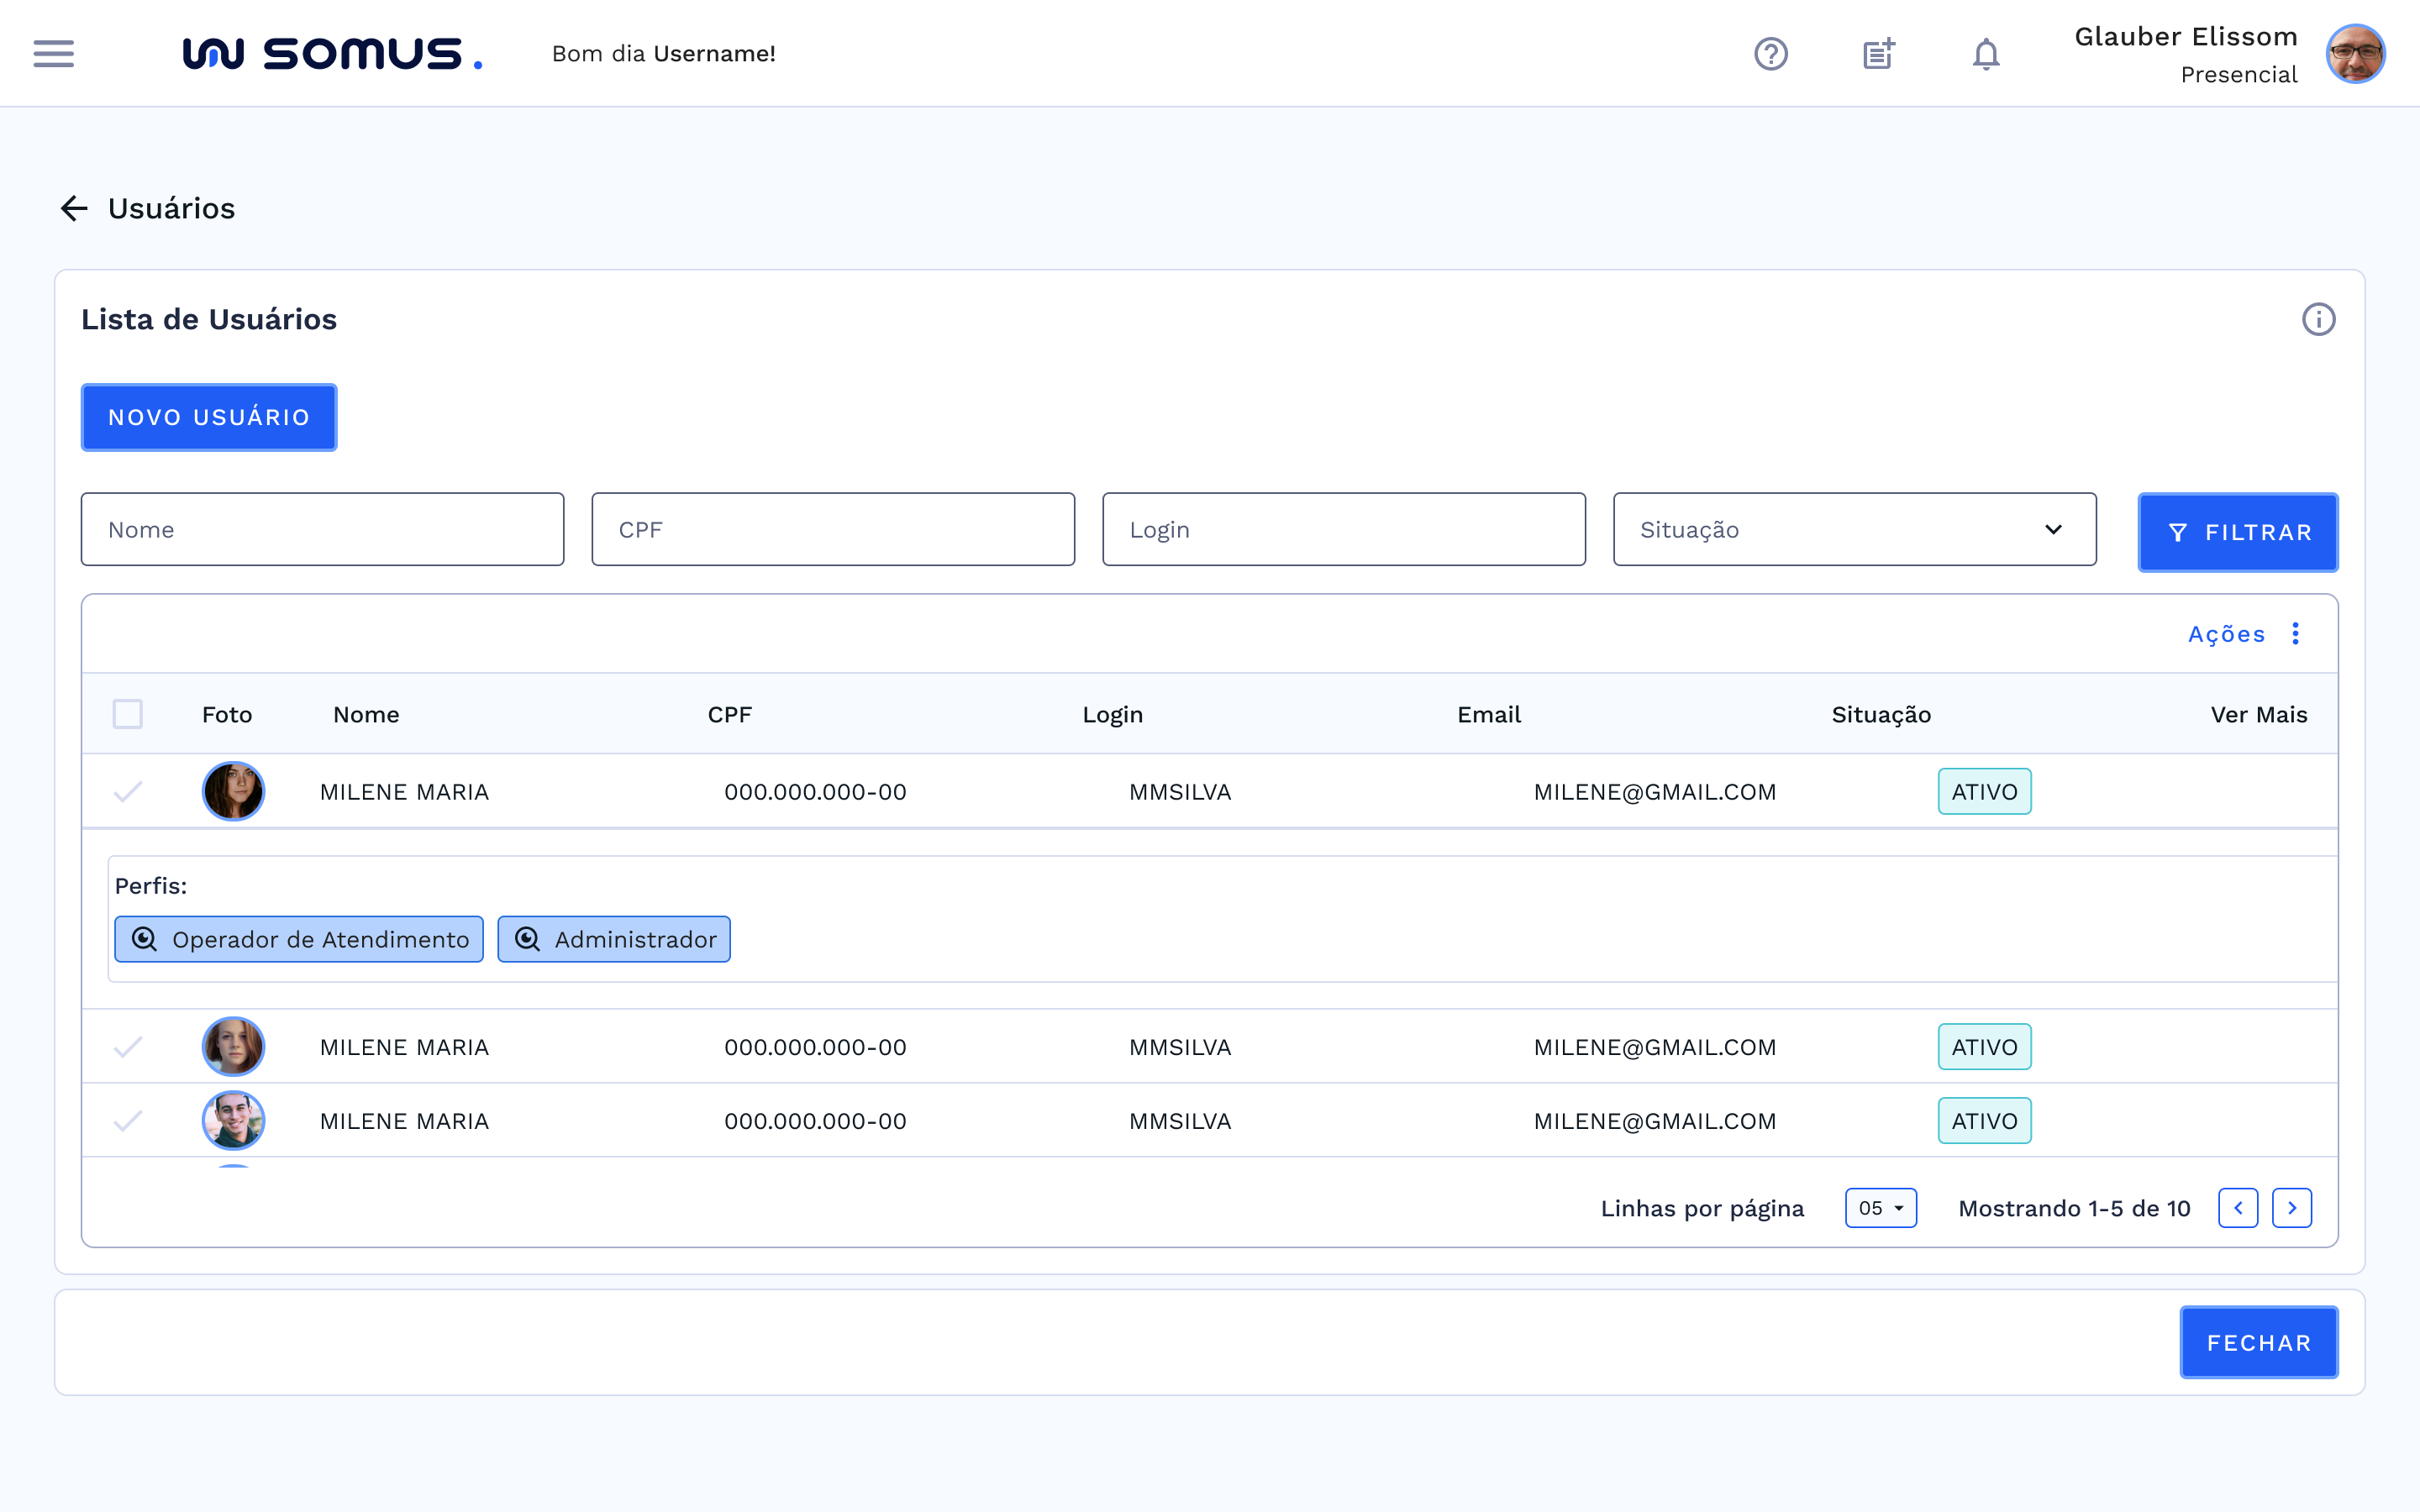Click the back arrow beside Usuários
The image size is (2420, 1512).
[74, 208]
